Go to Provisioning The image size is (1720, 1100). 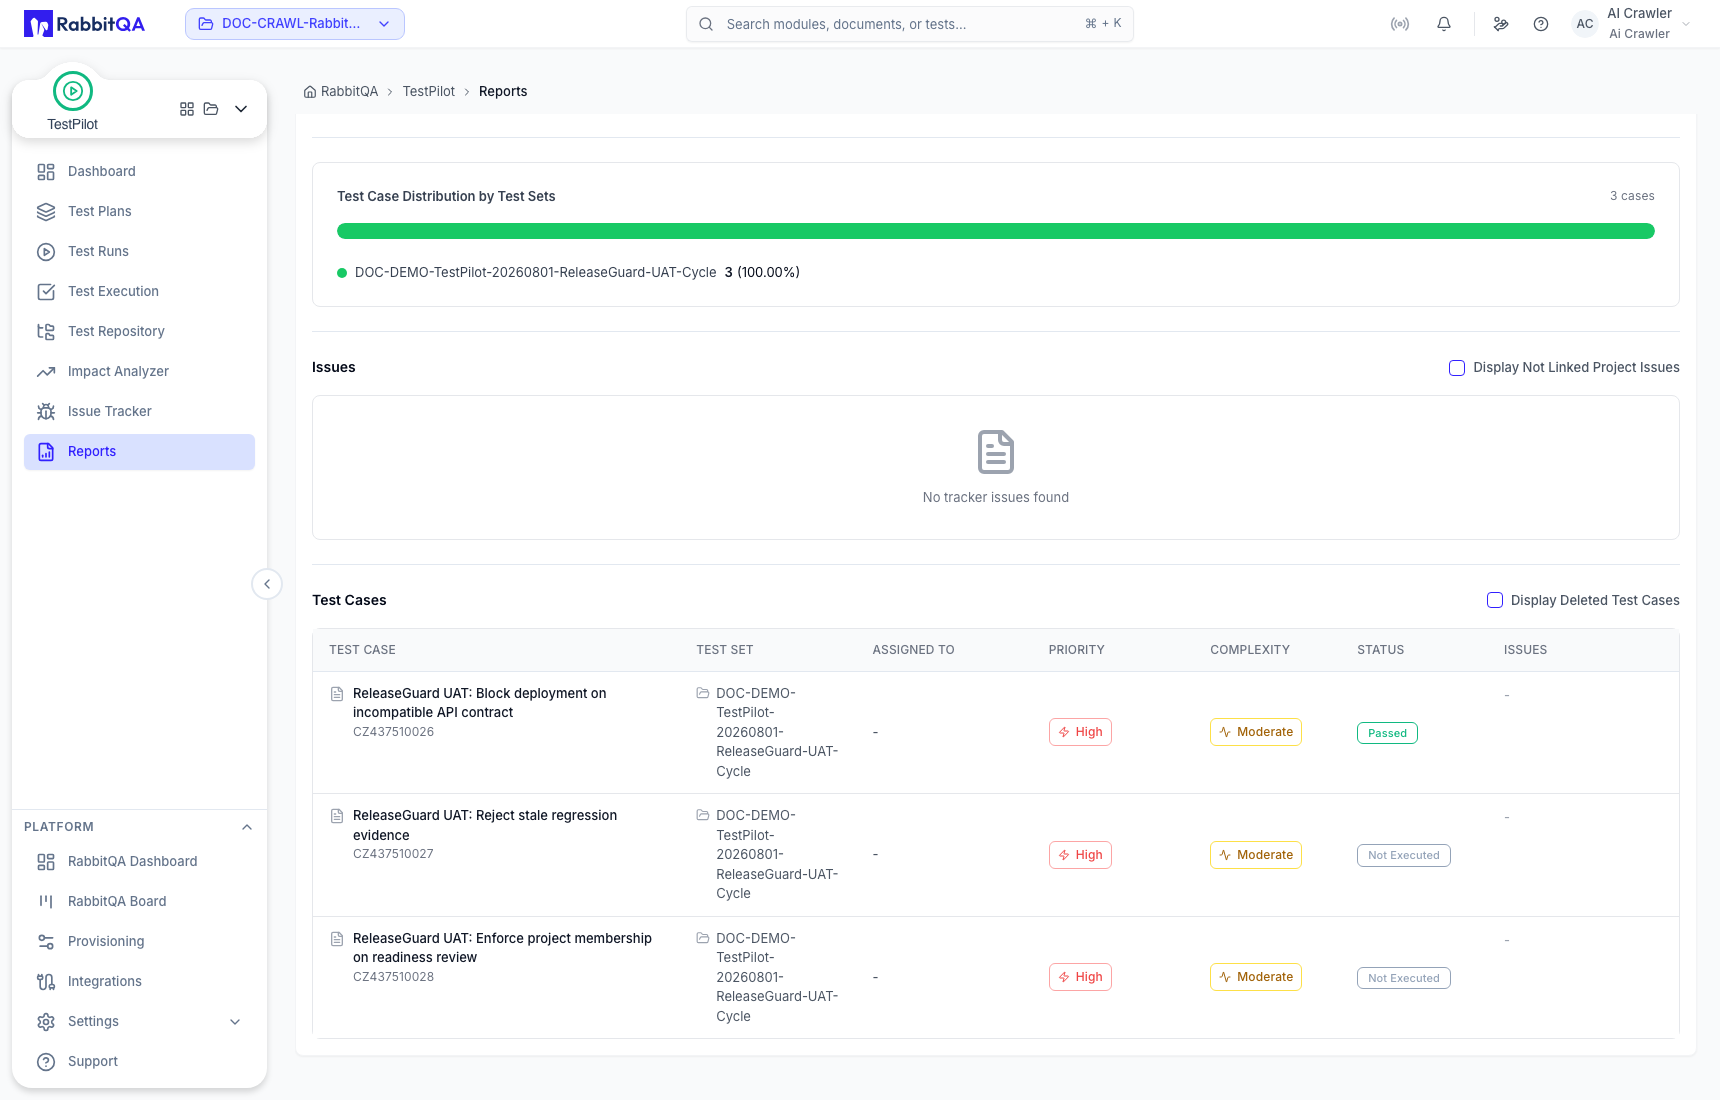(x=139, y=941)
